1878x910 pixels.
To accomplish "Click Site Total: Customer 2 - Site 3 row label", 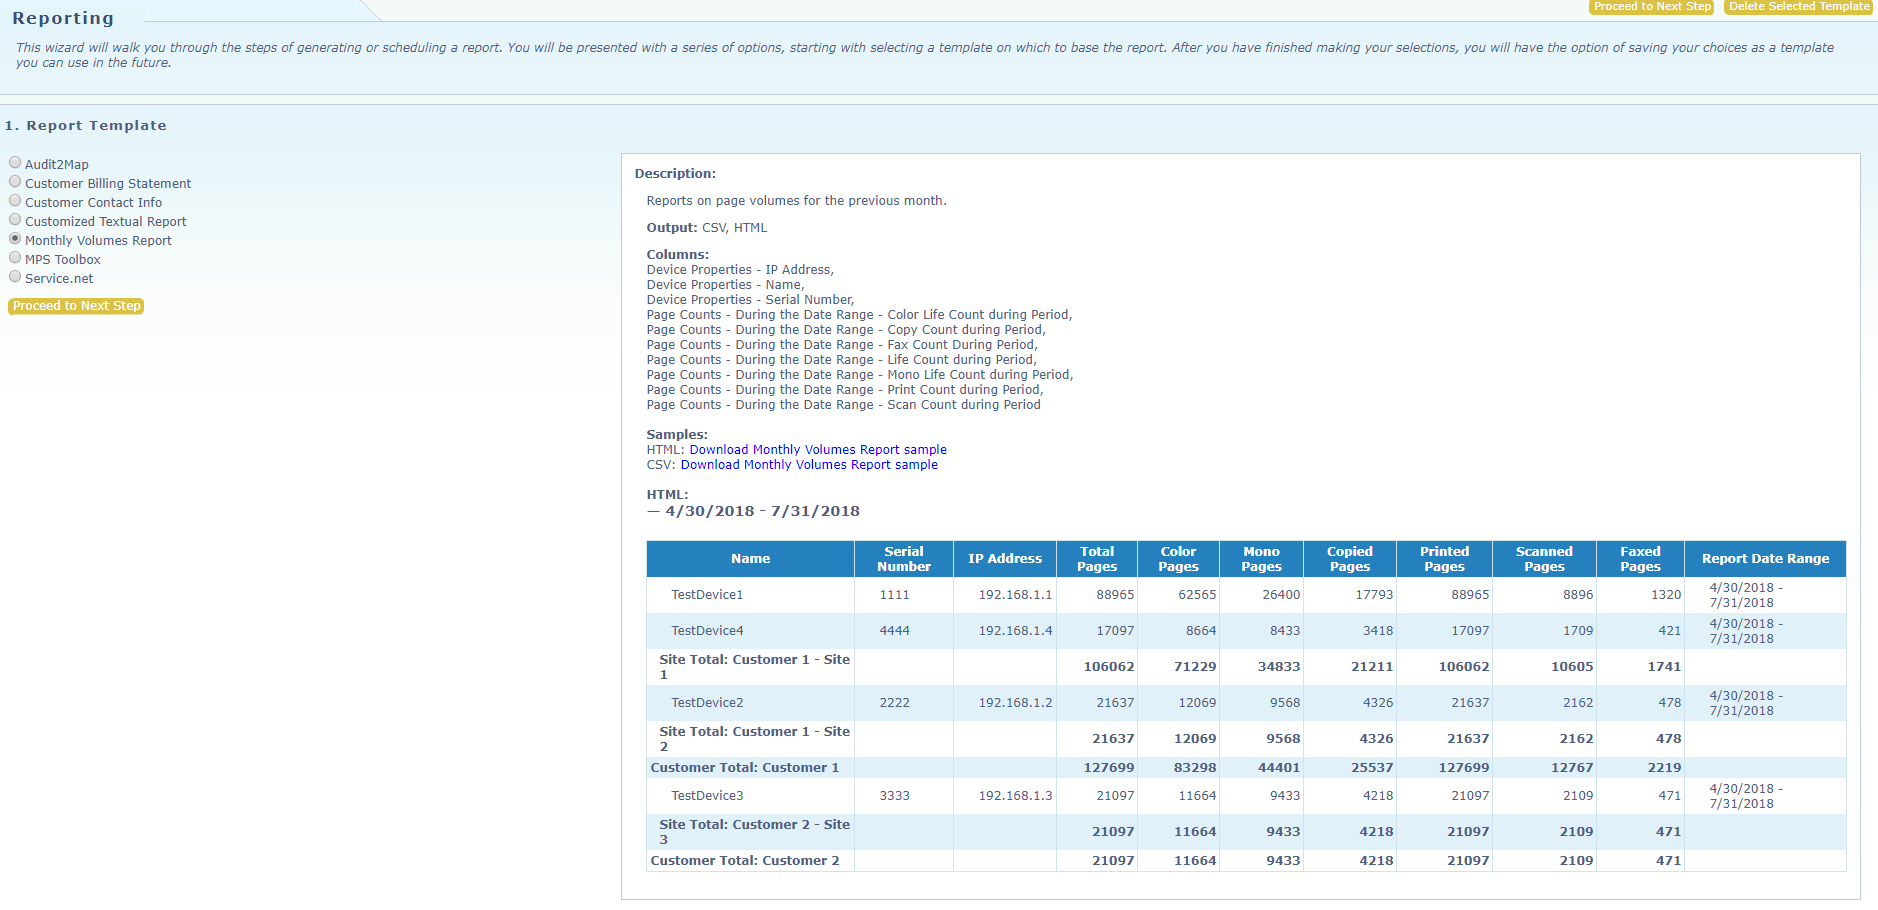I will coord(754,832).
